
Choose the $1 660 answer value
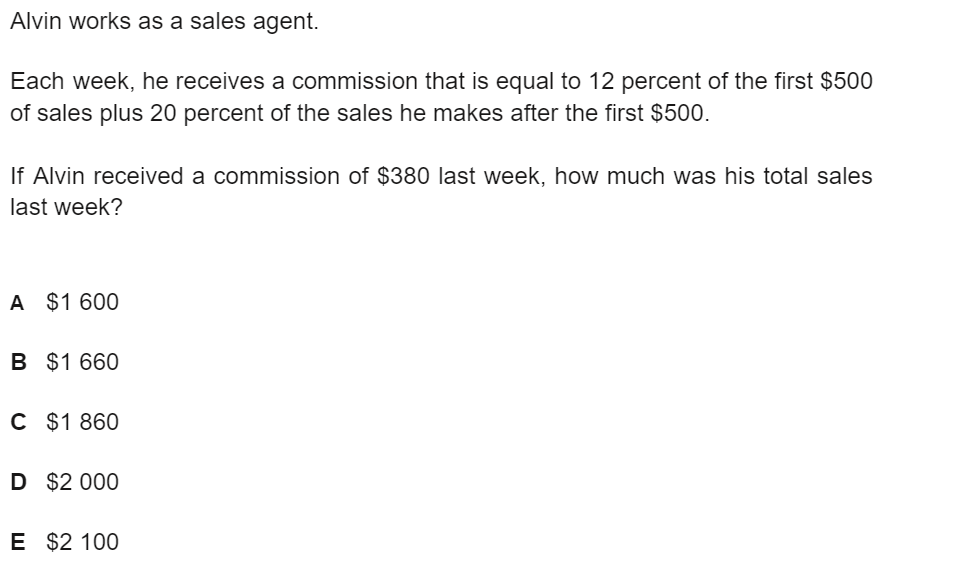click(x=82, y=362)
